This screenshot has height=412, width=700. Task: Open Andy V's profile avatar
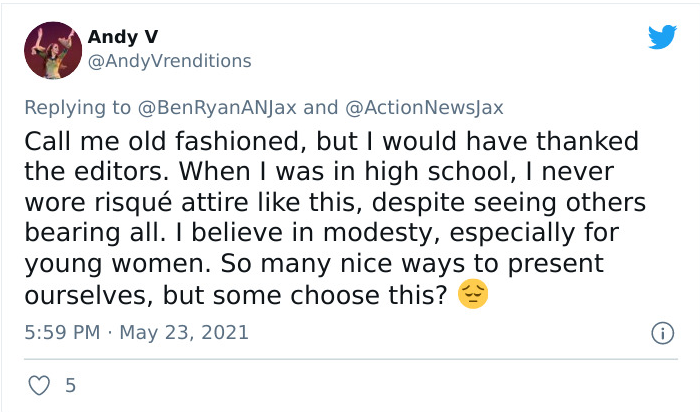pos(52,50)
